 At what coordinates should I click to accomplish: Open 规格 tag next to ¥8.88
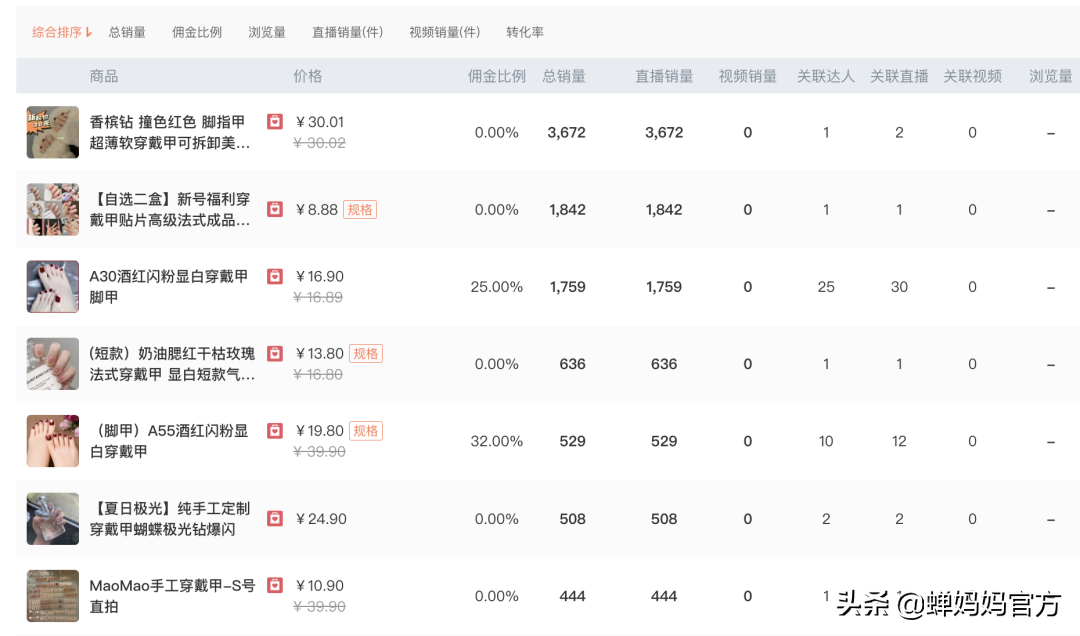[360, 209]
